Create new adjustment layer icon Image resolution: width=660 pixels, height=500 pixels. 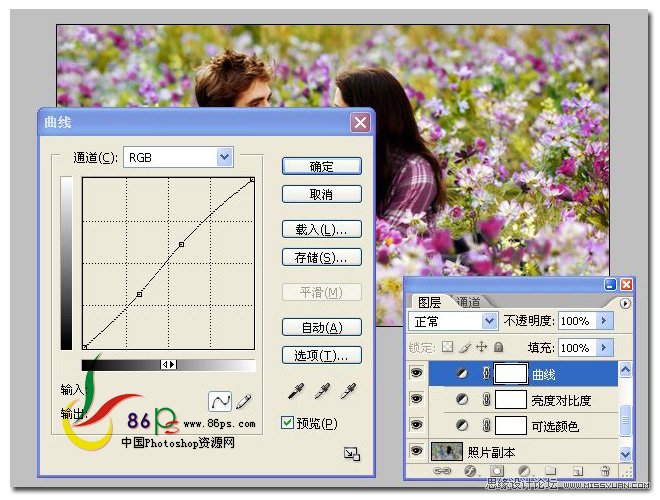point(524,471)
